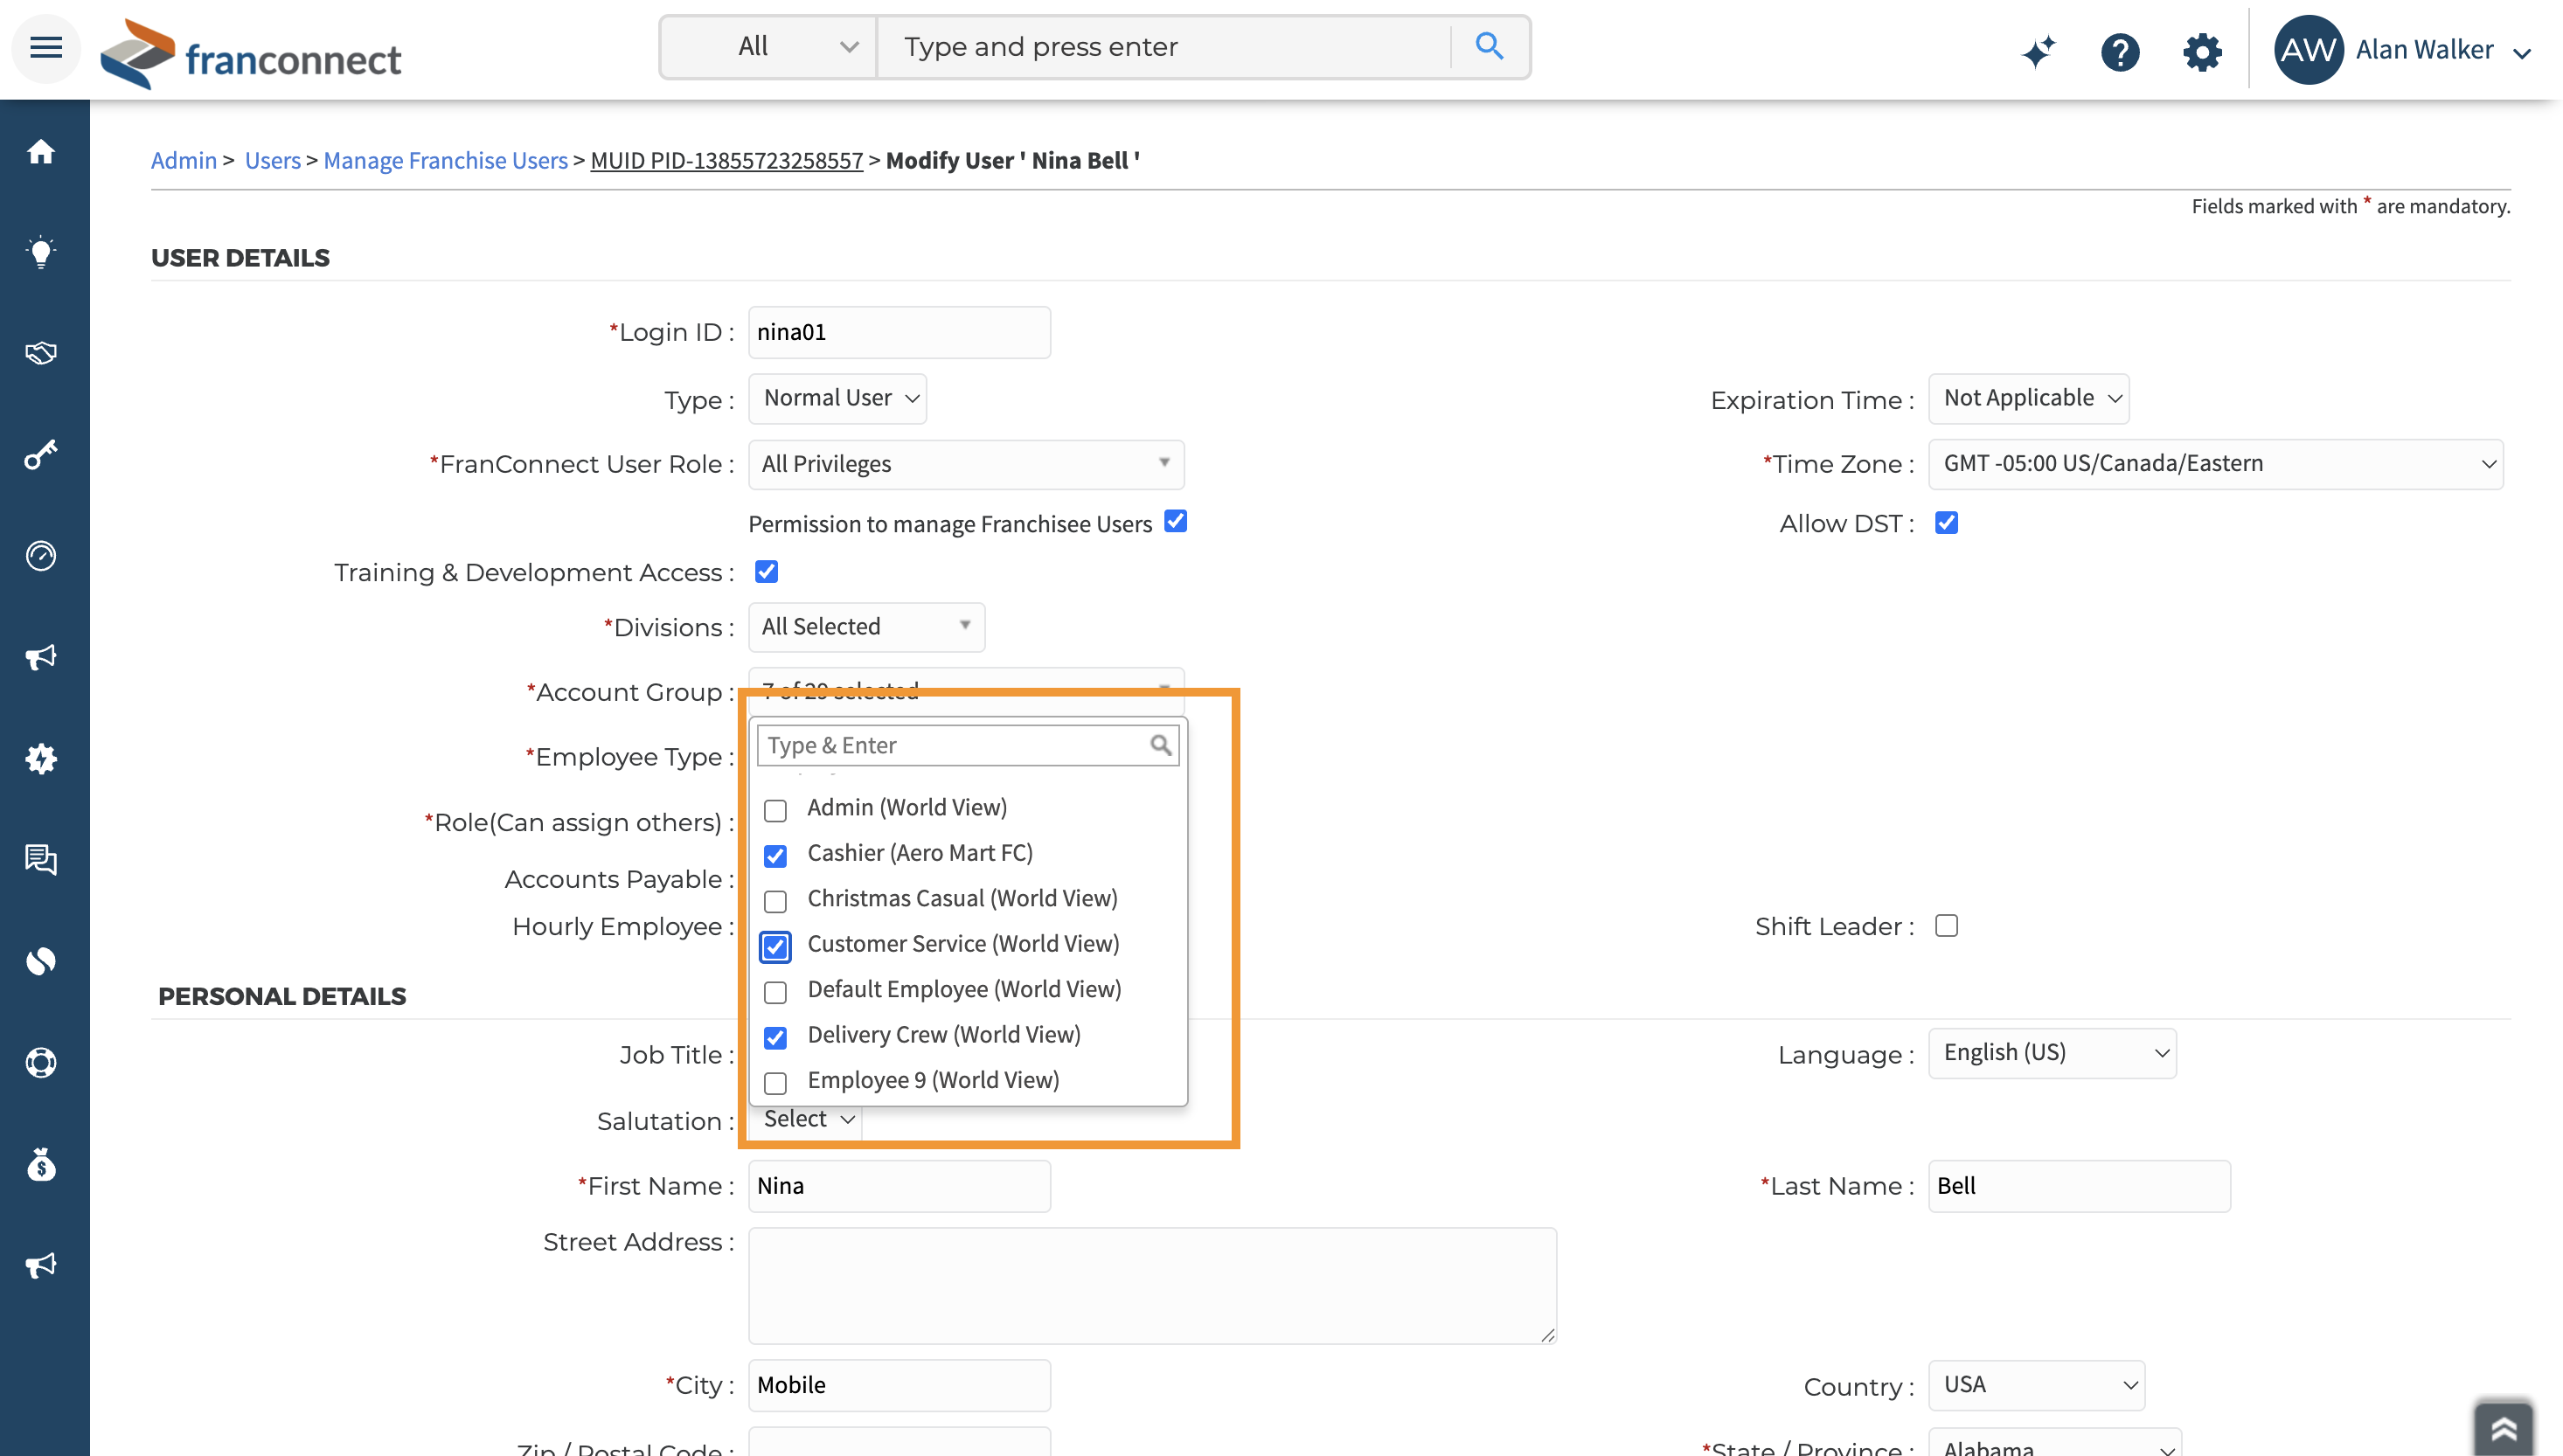Click the home icon in sidebar
2563x1456 pixels.
point(41,152)
